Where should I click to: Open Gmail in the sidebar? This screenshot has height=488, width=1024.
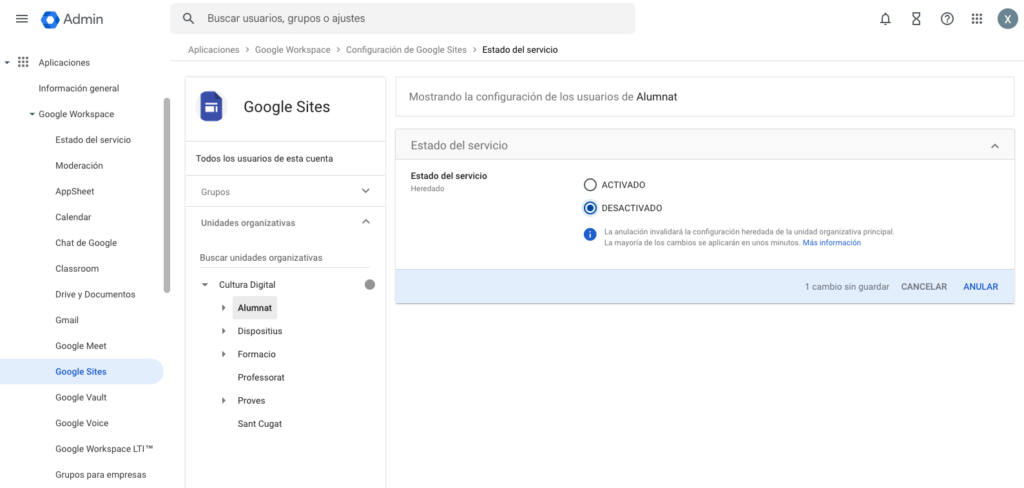[67, 320]
